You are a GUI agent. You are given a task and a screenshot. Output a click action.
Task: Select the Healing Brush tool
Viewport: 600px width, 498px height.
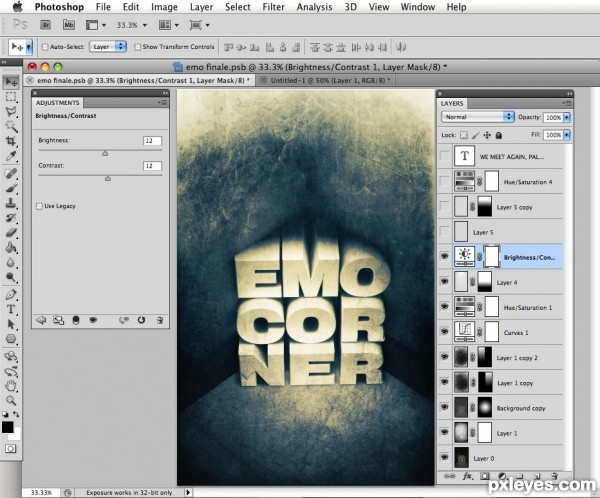[x=11, y=173]
